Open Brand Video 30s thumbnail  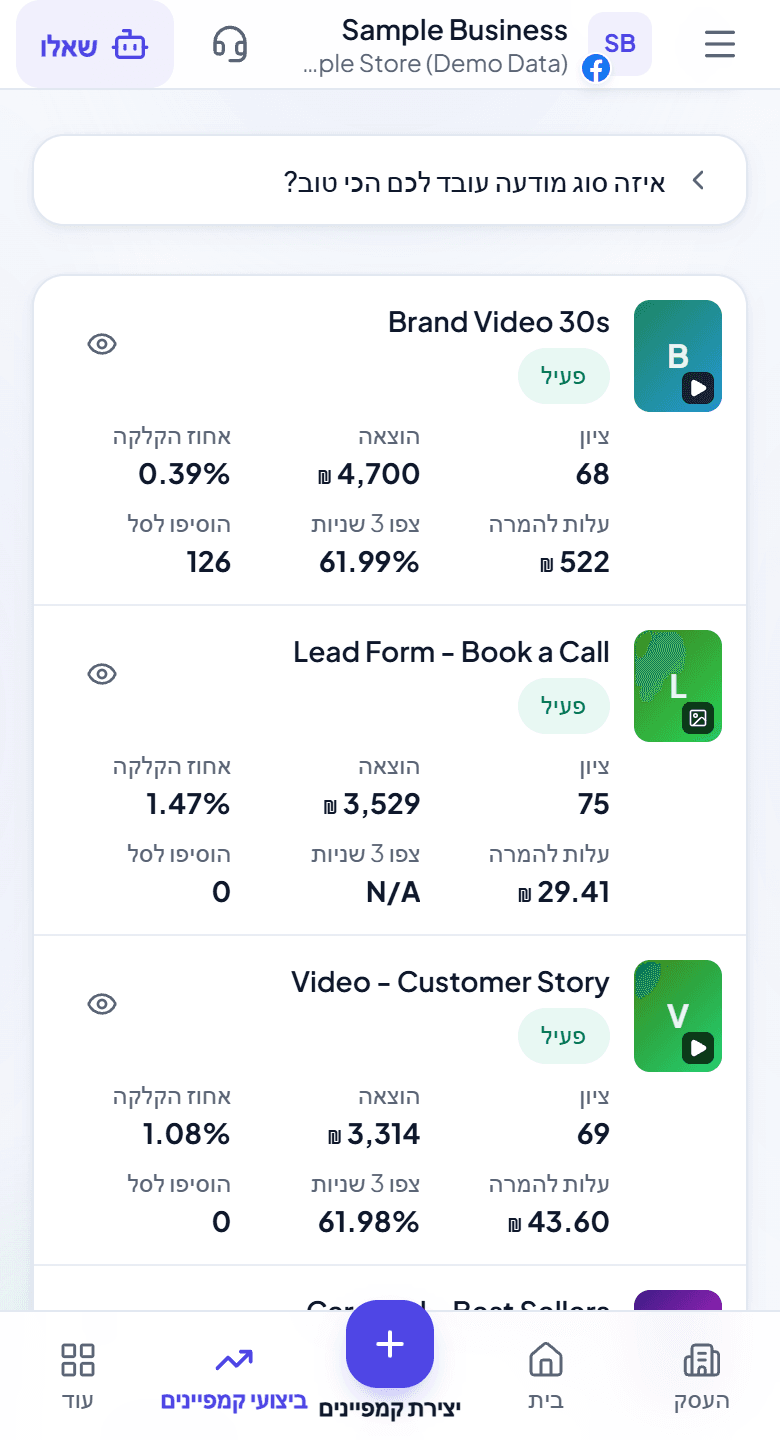678,356
